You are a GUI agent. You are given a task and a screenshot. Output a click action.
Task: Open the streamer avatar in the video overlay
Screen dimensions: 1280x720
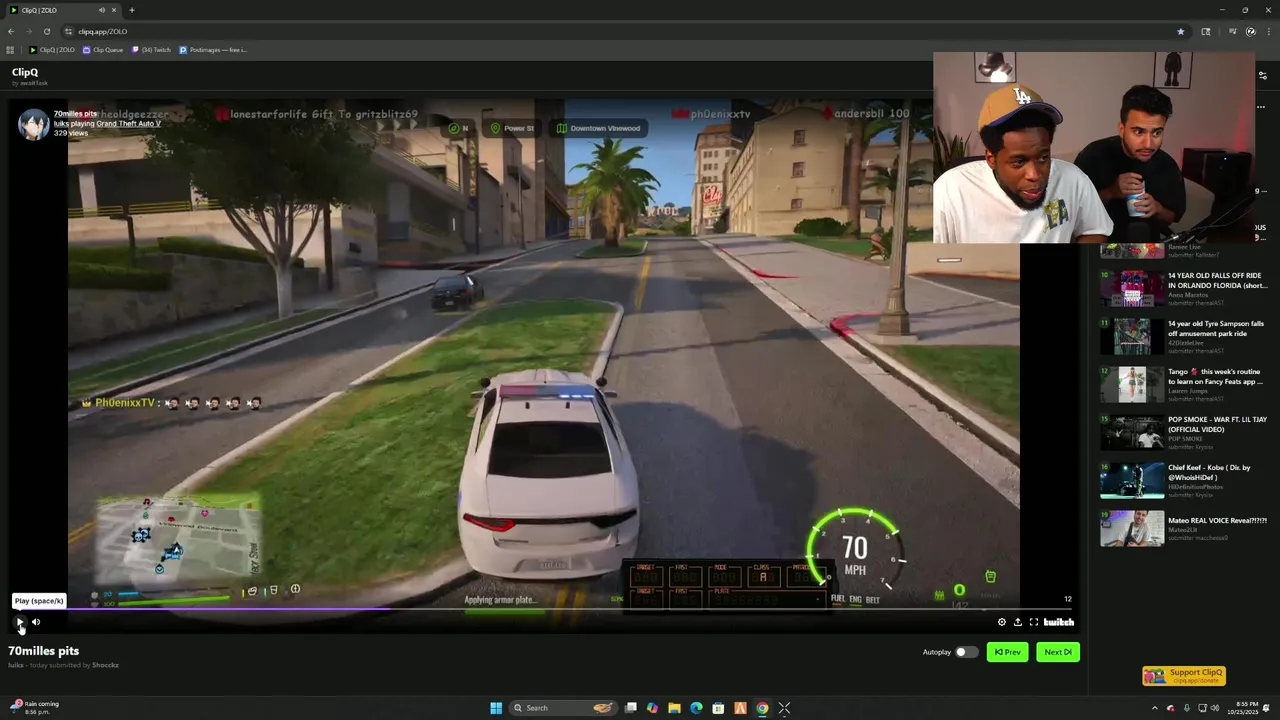(x=33, y=124)
